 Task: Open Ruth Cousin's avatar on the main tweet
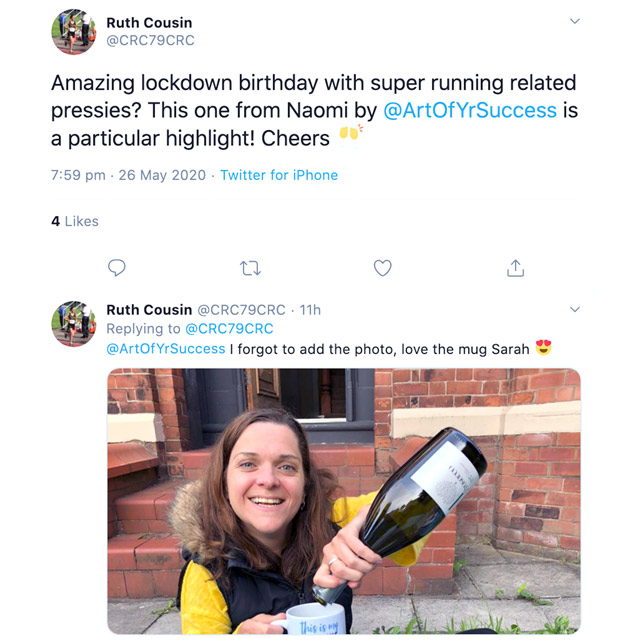click(74, 31)
